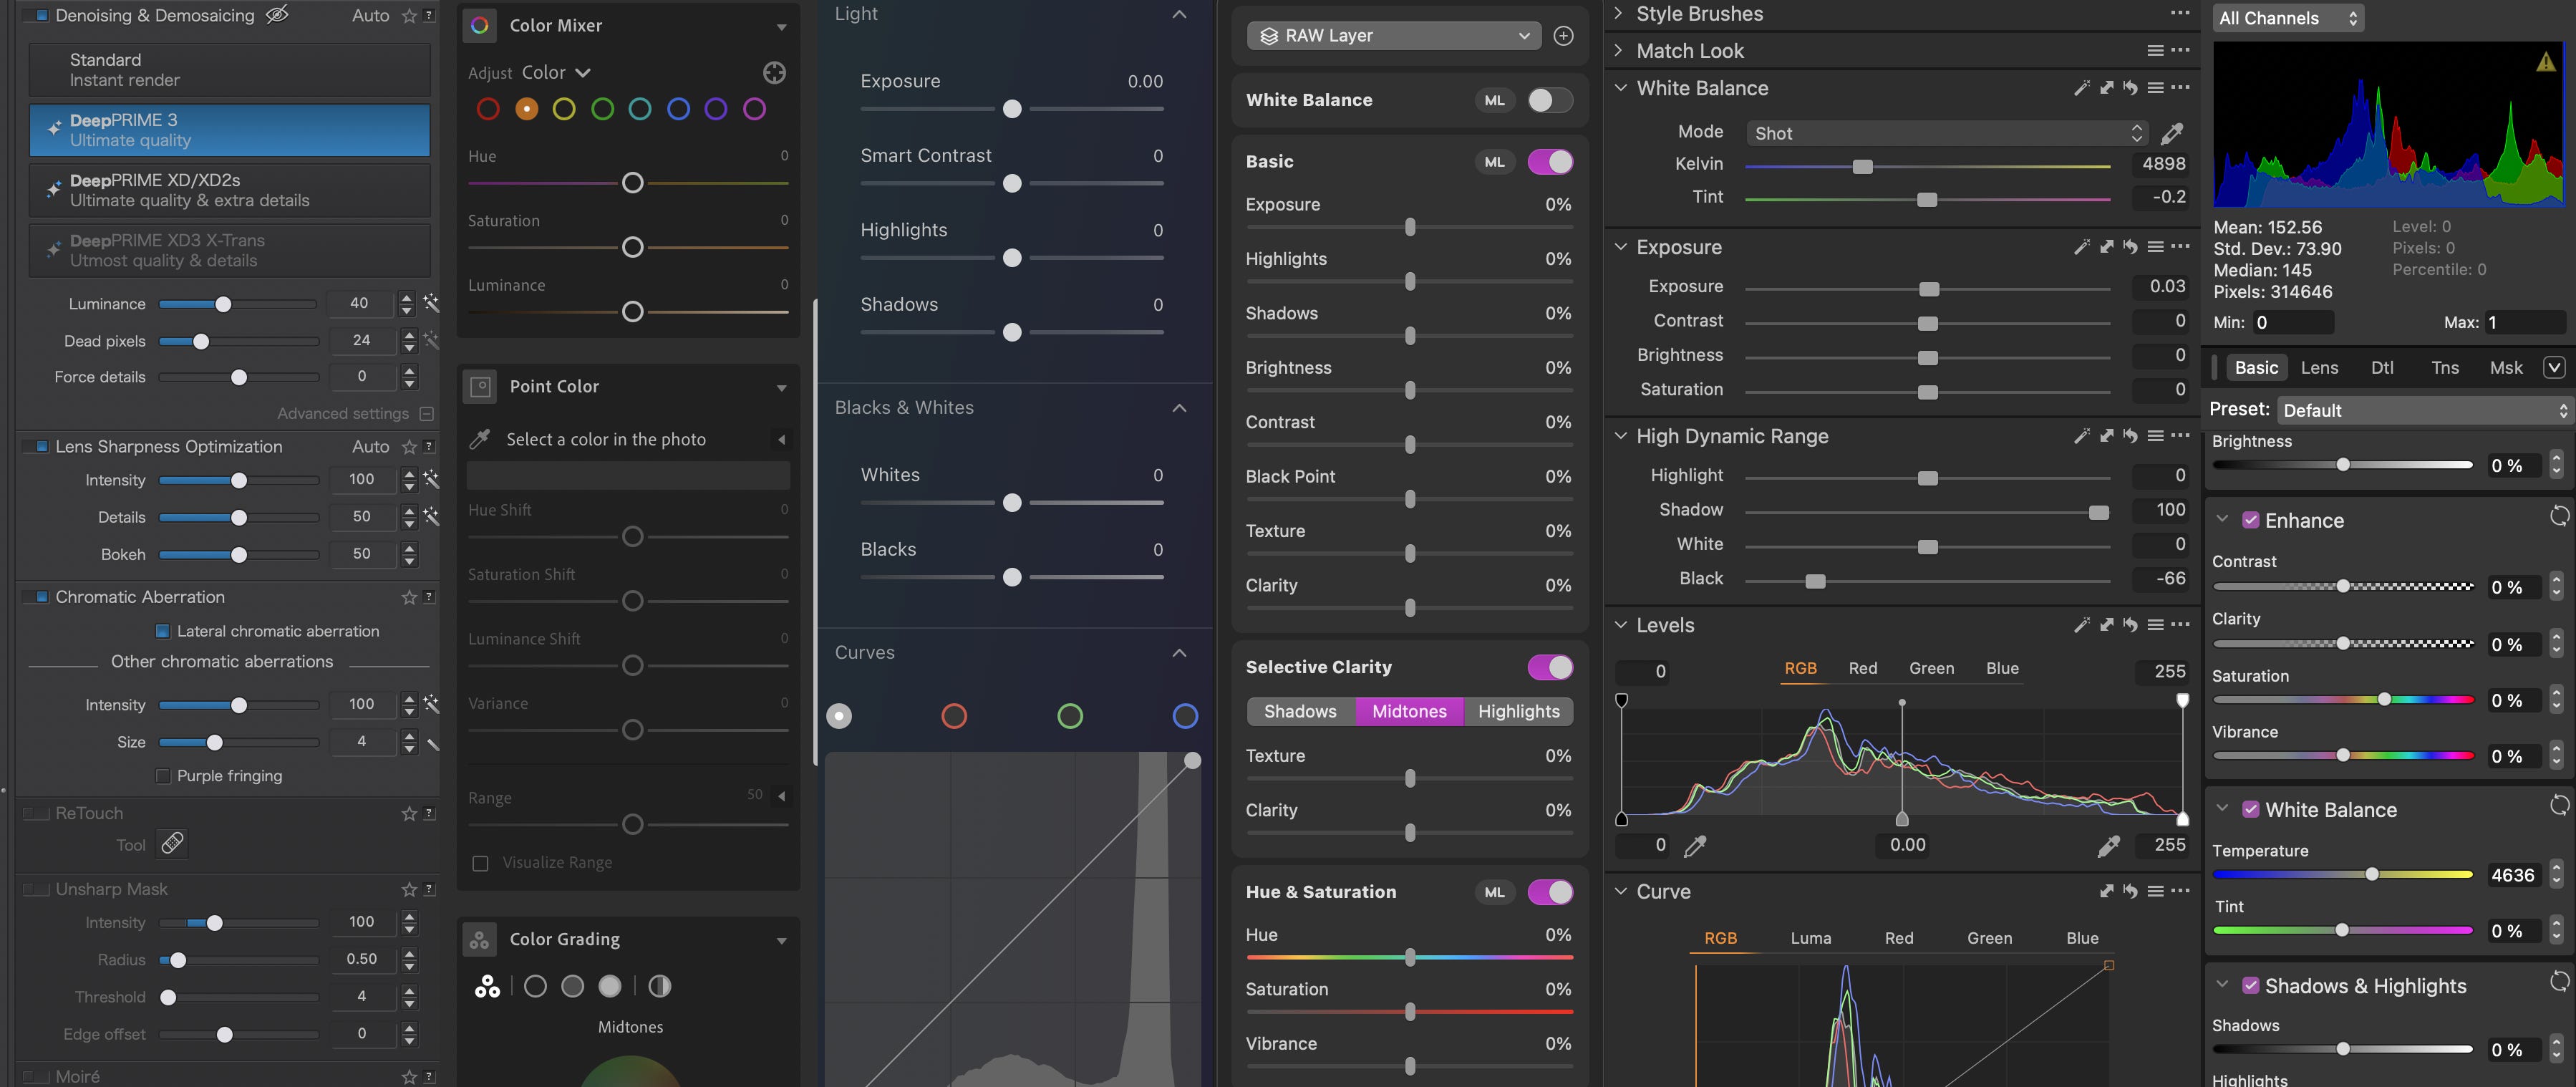Click the histogram clipping warning triangle
The height and width of the screenshot is (1087, 2576).
tap(2545, 62)
